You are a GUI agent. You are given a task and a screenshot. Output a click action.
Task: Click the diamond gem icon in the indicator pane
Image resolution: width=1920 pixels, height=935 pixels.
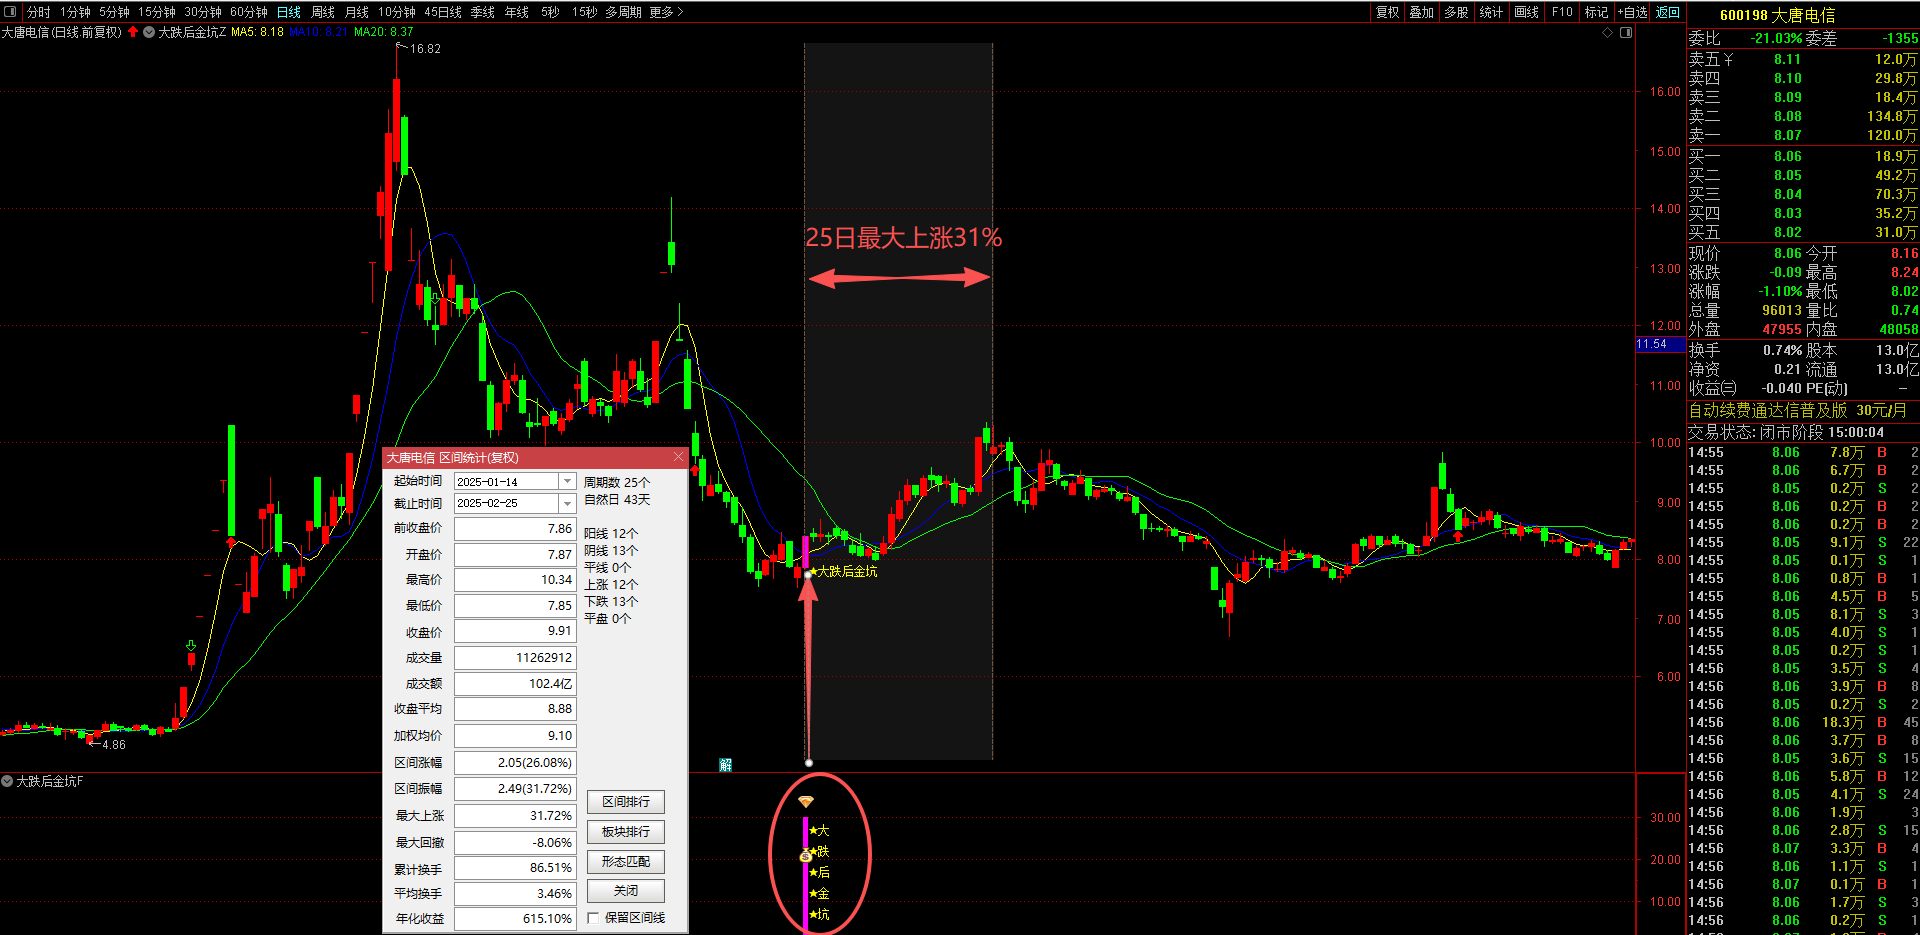click(x=805, y=801)
